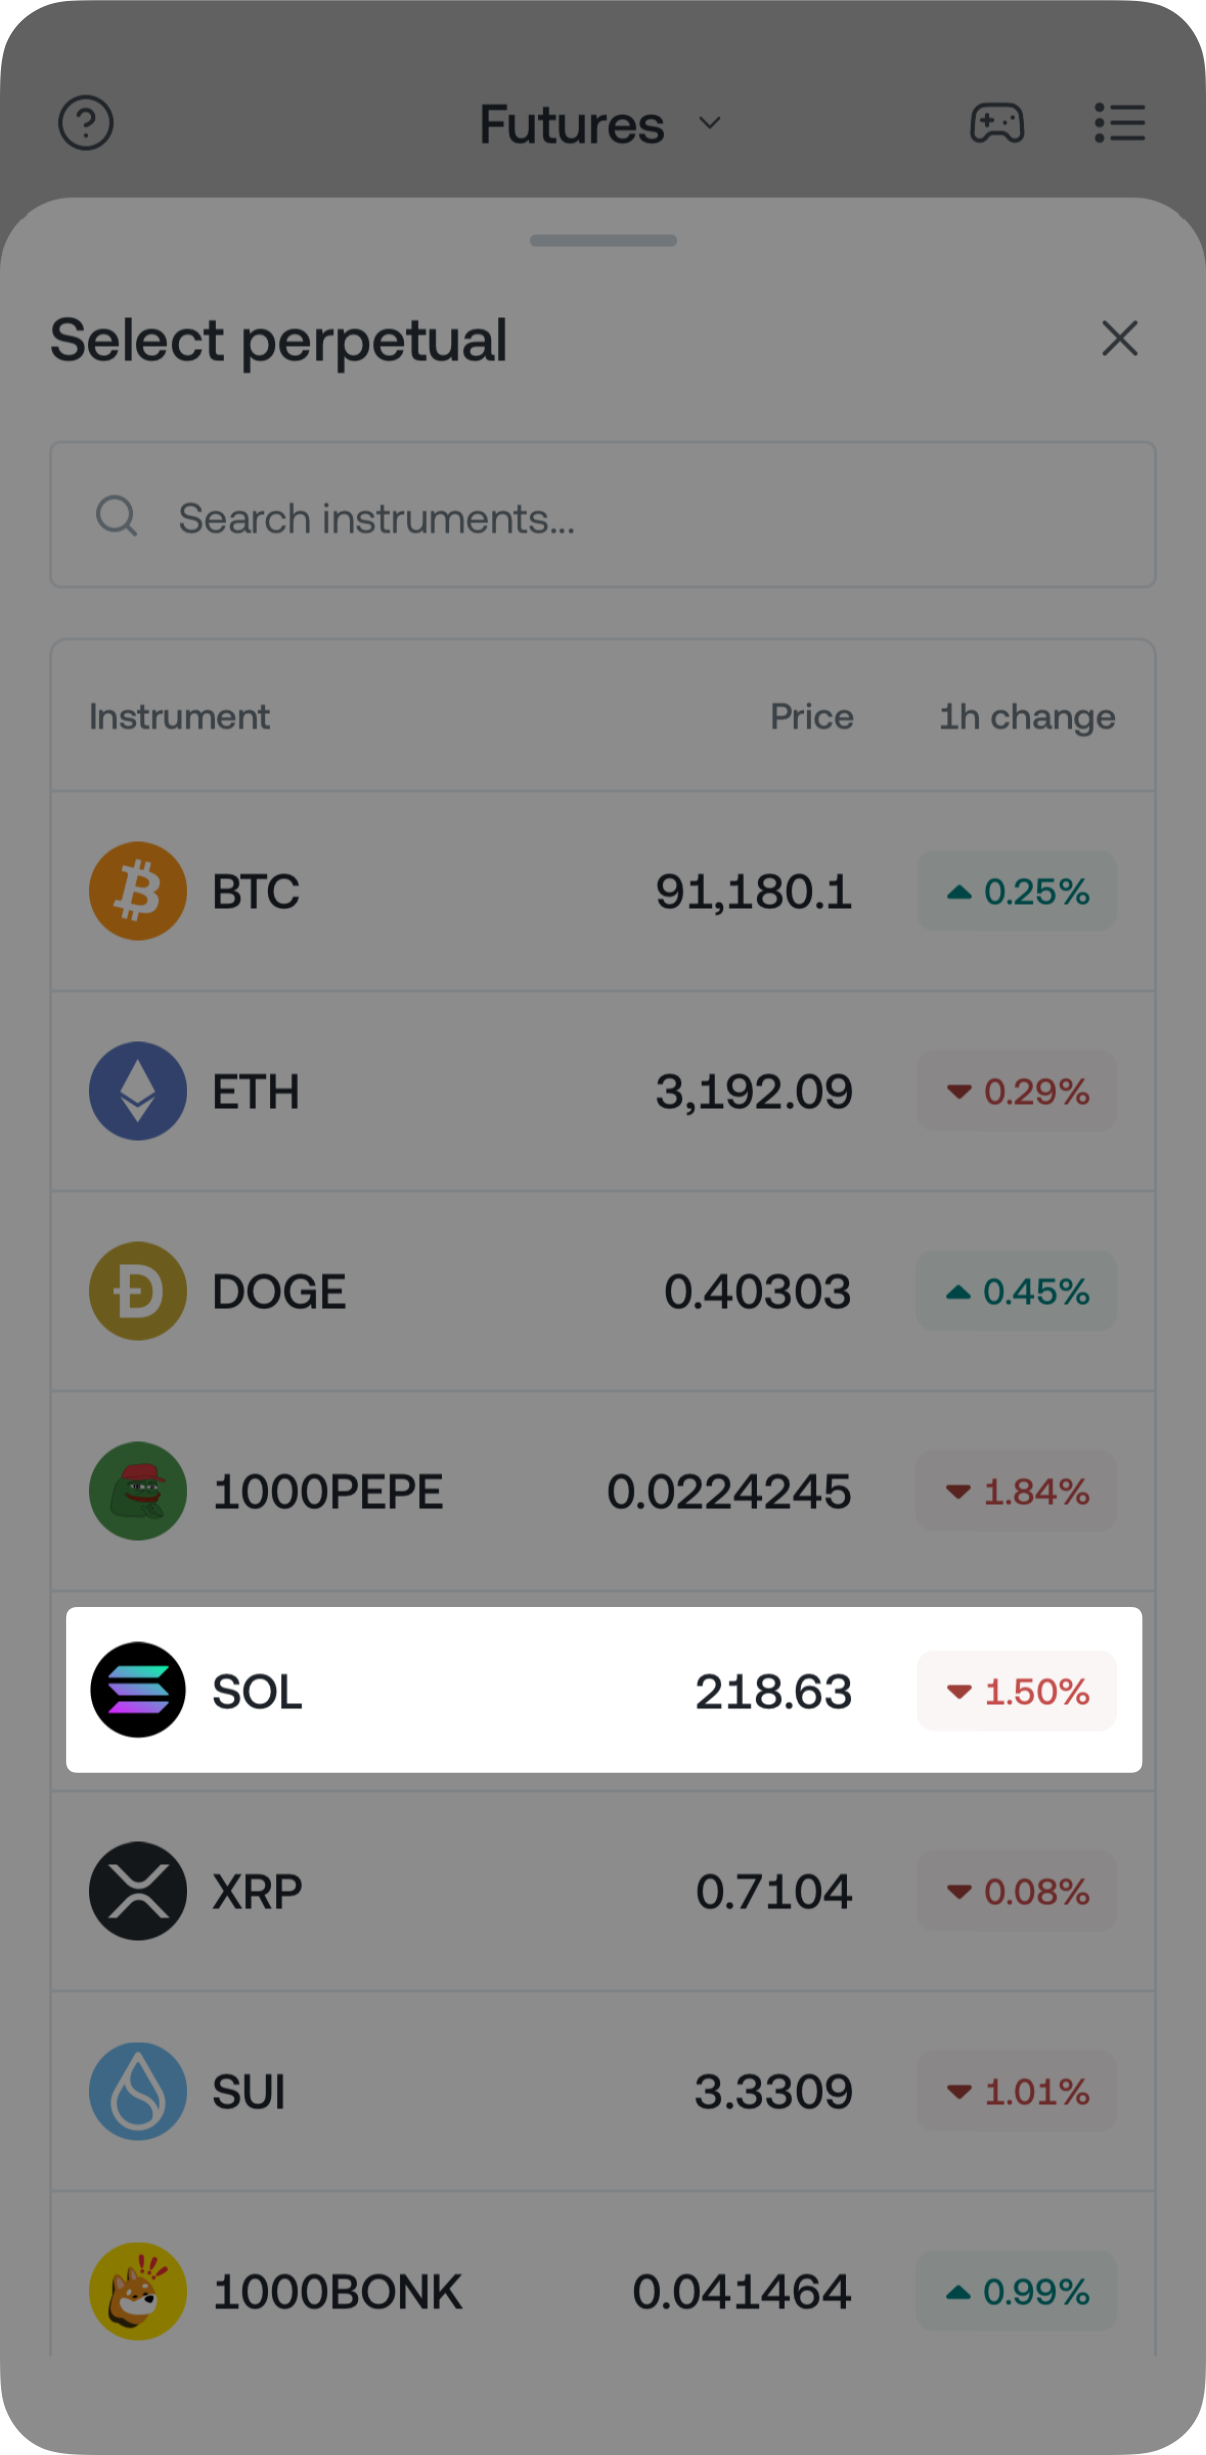Viewport: 1206px width, 2455px height.
Task: Sort by the Price column header
Action: click(811, 717)
